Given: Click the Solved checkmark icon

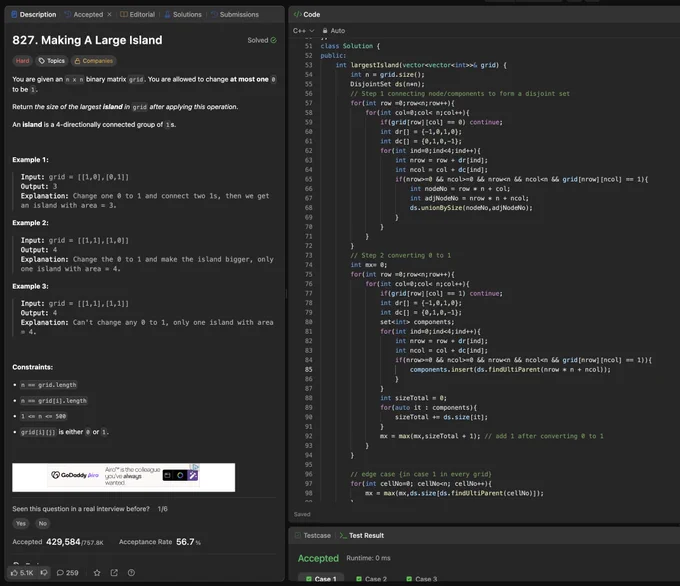Looking at the screenshot, I should pos(274,40).
